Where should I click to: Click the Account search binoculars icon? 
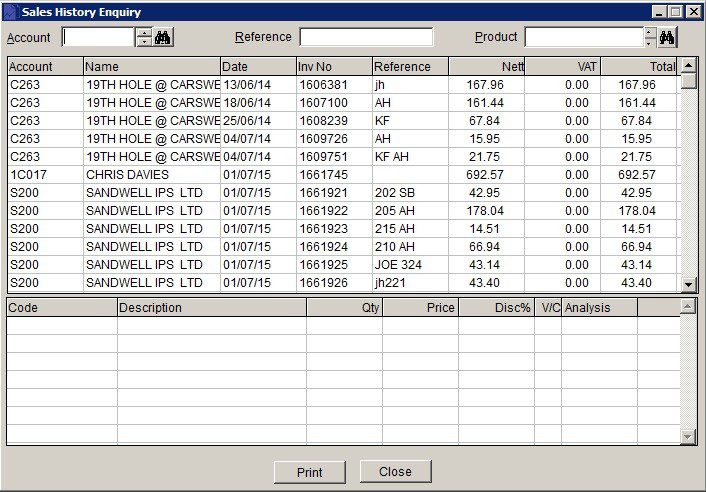[163, 37]
